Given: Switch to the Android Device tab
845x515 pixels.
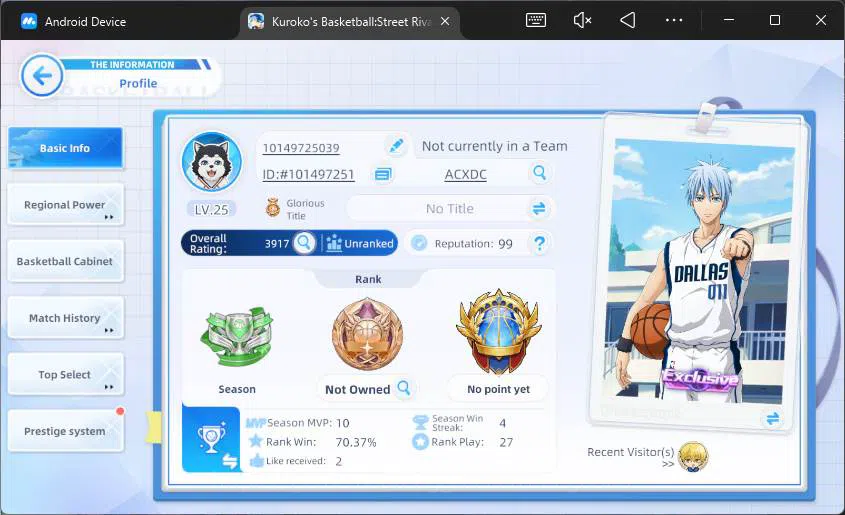Looking at the screenshot, I should pyautogui.click(x=73, y=22).
